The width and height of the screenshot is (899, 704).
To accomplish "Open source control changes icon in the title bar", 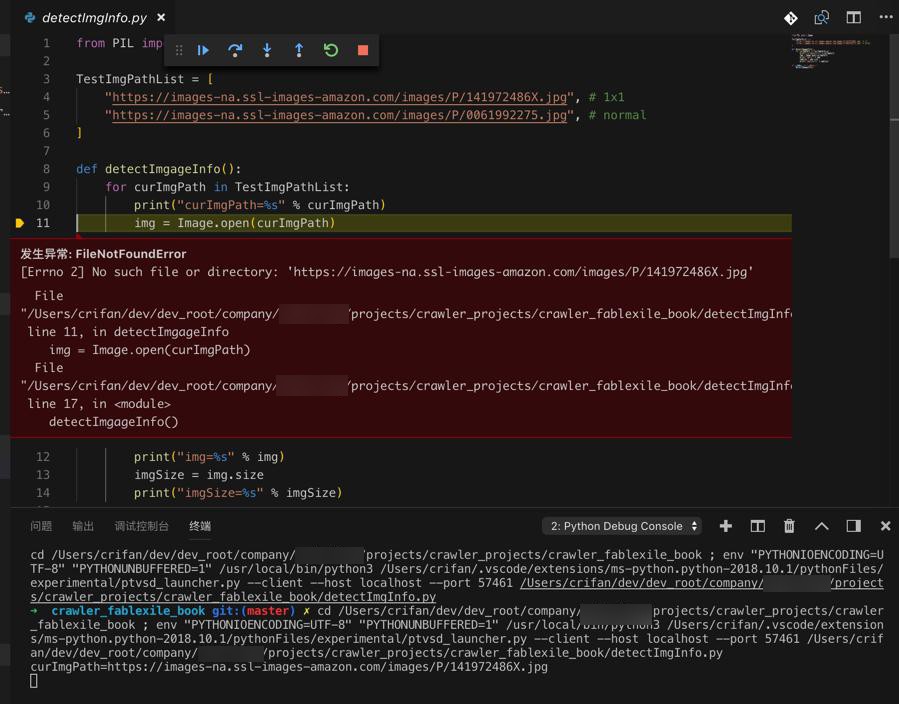I will point(791,18).
